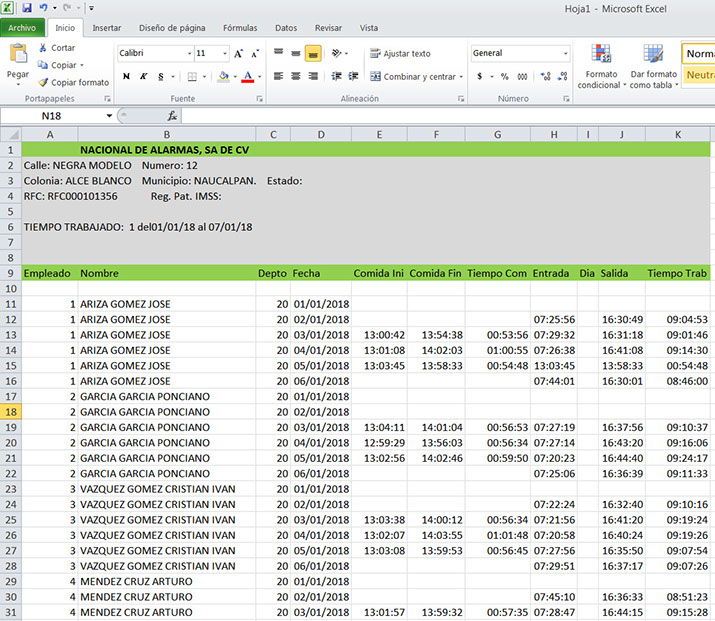Click the Cortar scissors icon
This screenshot has height=621, width=715.
point(42,48)
